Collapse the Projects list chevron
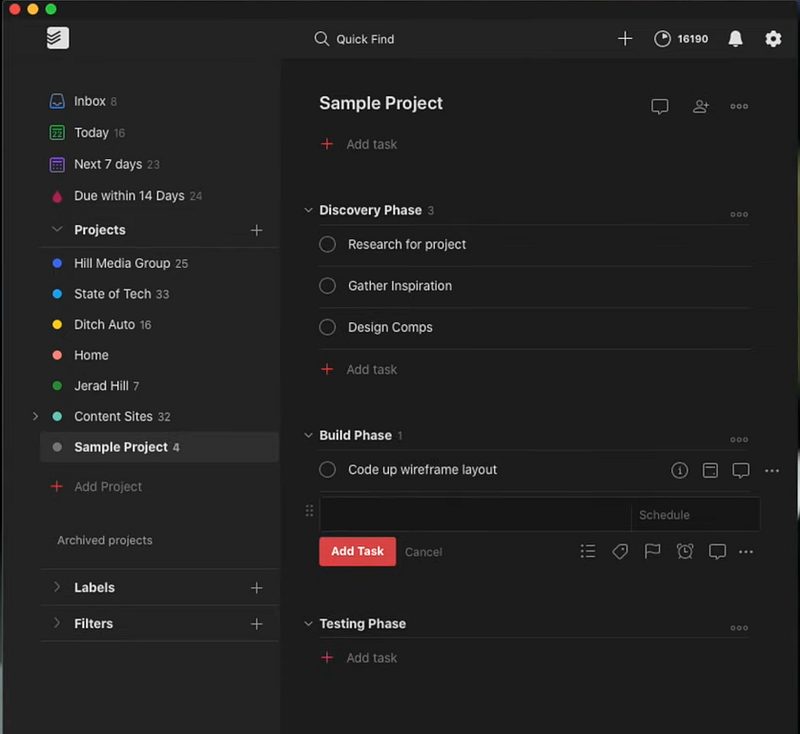This screenshot has height=734, width=800. (57, 230)
